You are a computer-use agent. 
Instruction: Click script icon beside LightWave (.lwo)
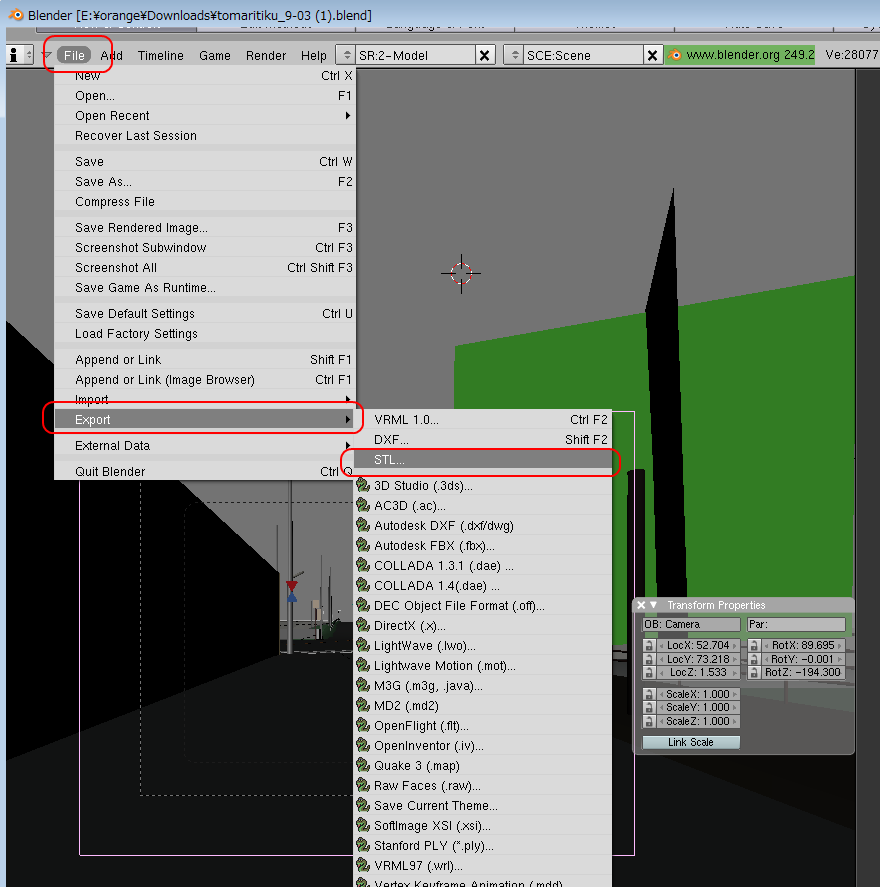(x=363, y=645)
